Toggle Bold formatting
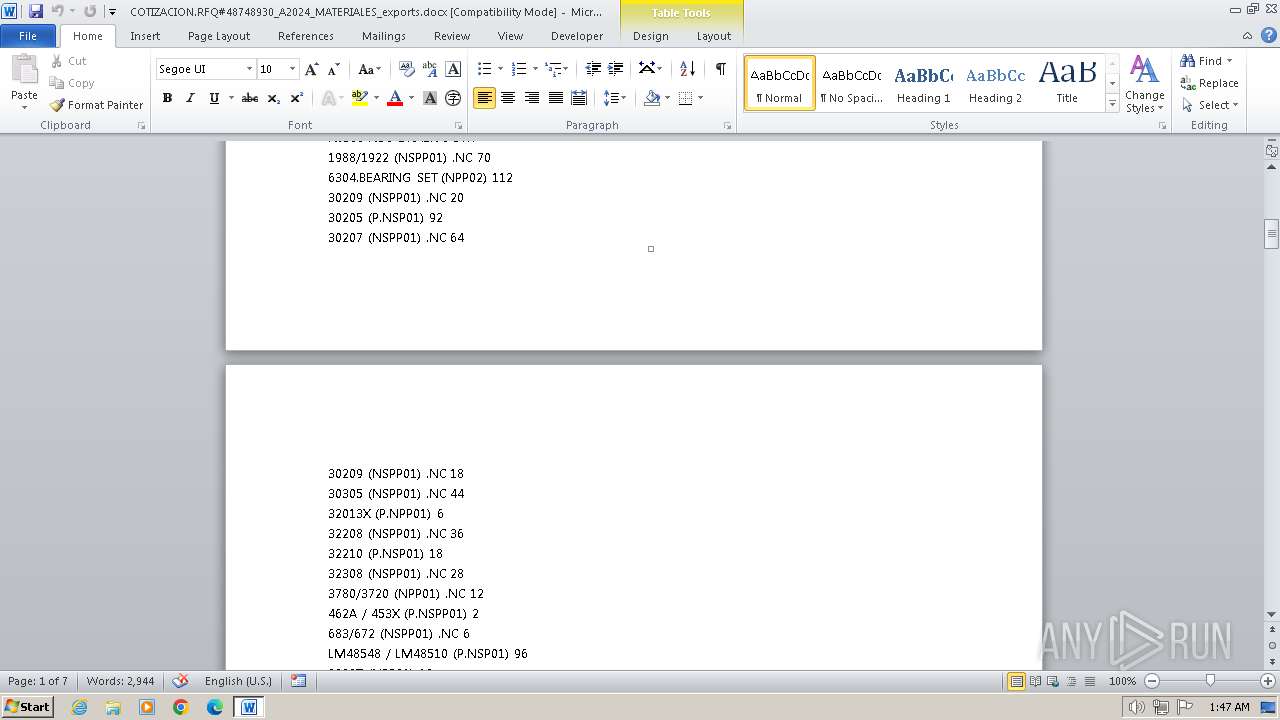This screenshot has height=720, width=1280. point(167,98)
